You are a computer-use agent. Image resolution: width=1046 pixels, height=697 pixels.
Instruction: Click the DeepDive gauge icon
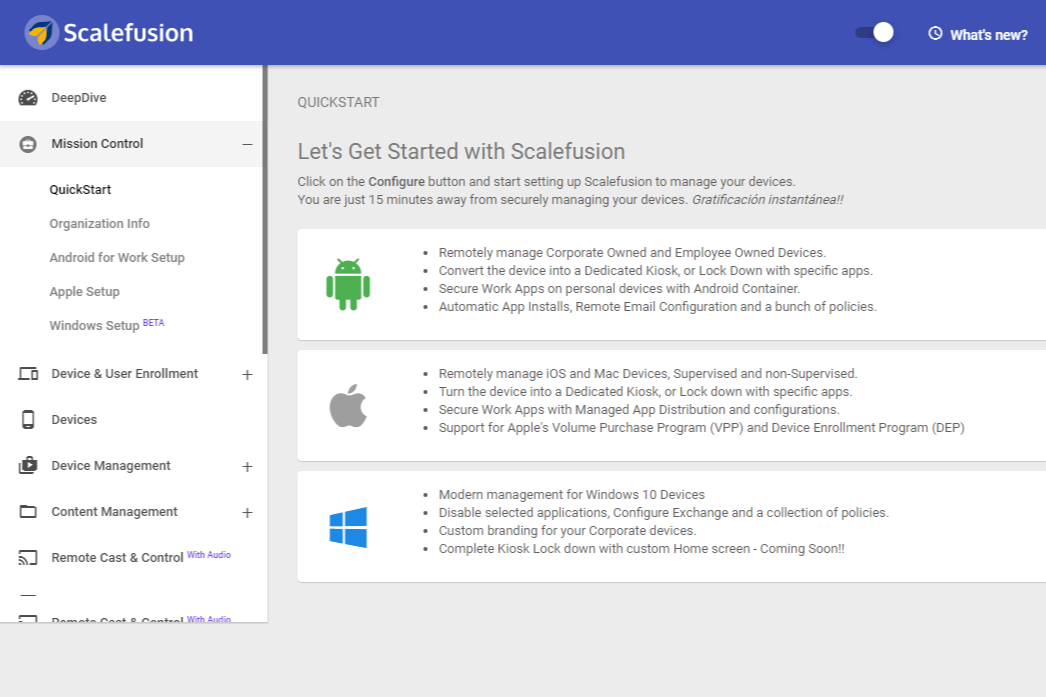pos(28,98)
